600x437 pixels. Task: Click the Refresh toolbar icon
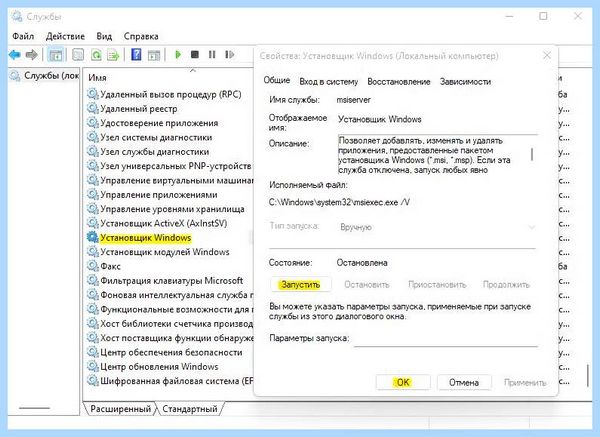coord(96,55)
